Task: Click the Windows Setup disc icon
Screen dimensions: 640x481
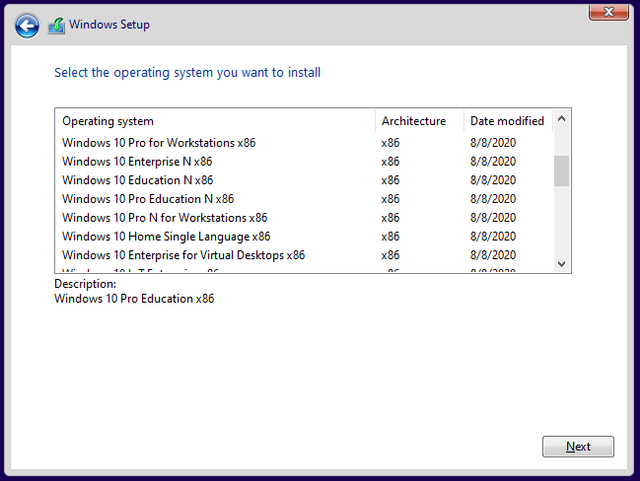Action: [x=57, y=25]
